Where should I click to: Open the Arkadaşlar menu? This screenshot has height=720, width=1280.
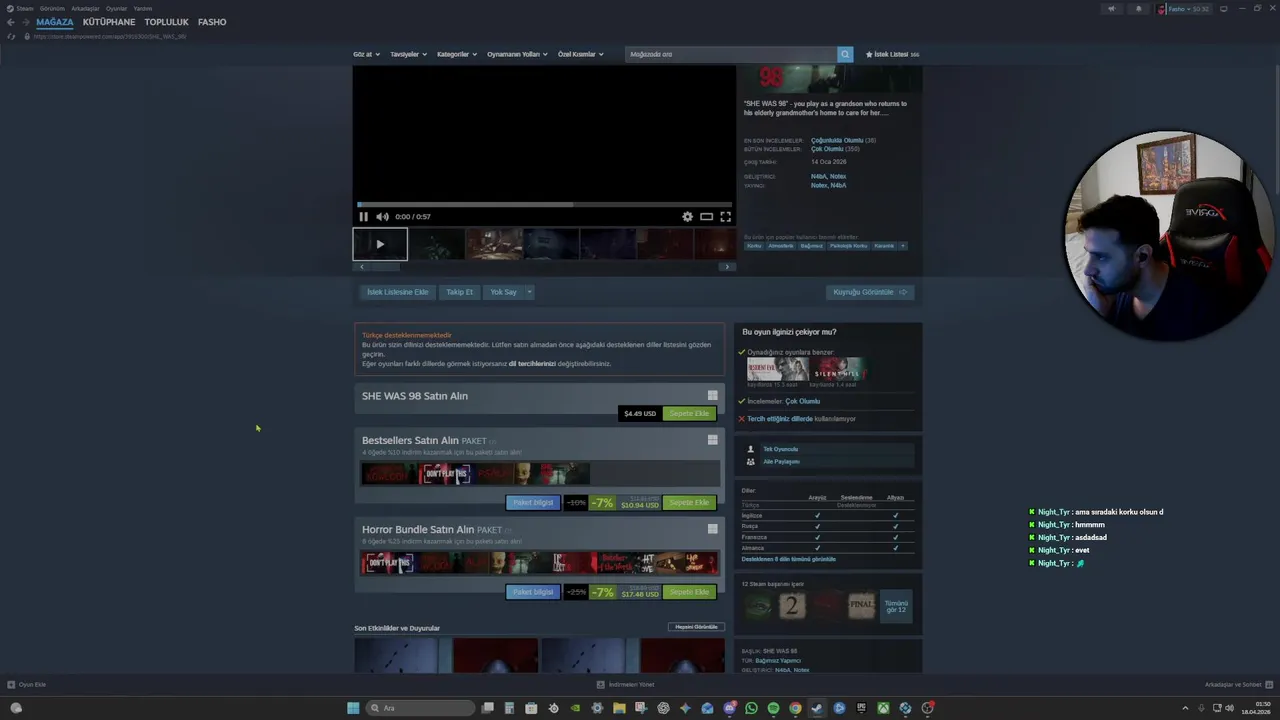tap(85, 8)
